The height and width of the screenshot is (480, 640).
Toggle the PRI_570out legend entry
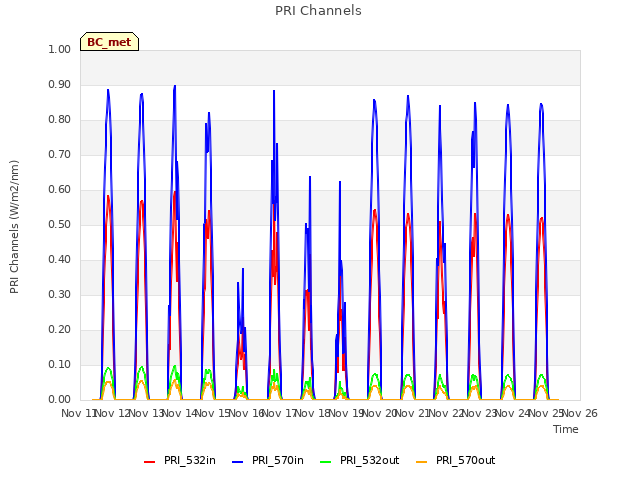(456, 460)
